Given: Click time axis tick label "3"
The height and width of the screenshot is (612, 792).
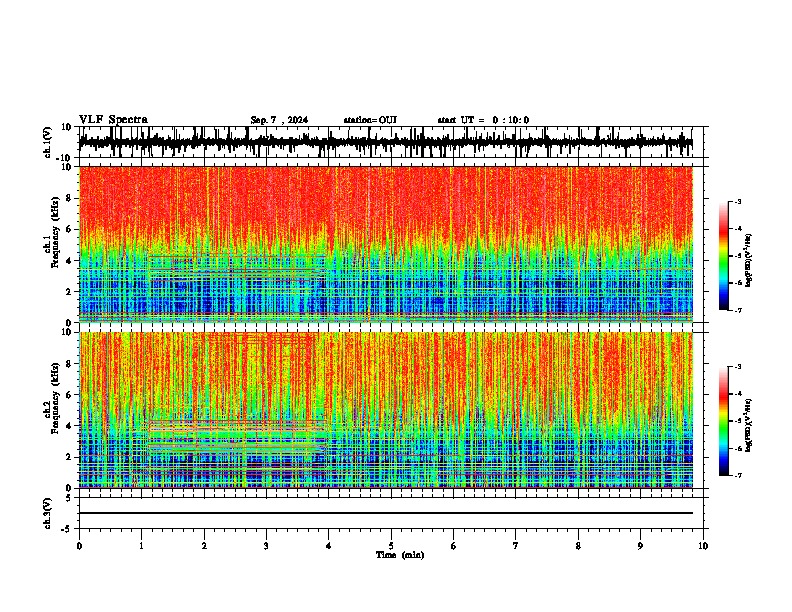Looking at the screenshot, I should (x=266, y=546).
